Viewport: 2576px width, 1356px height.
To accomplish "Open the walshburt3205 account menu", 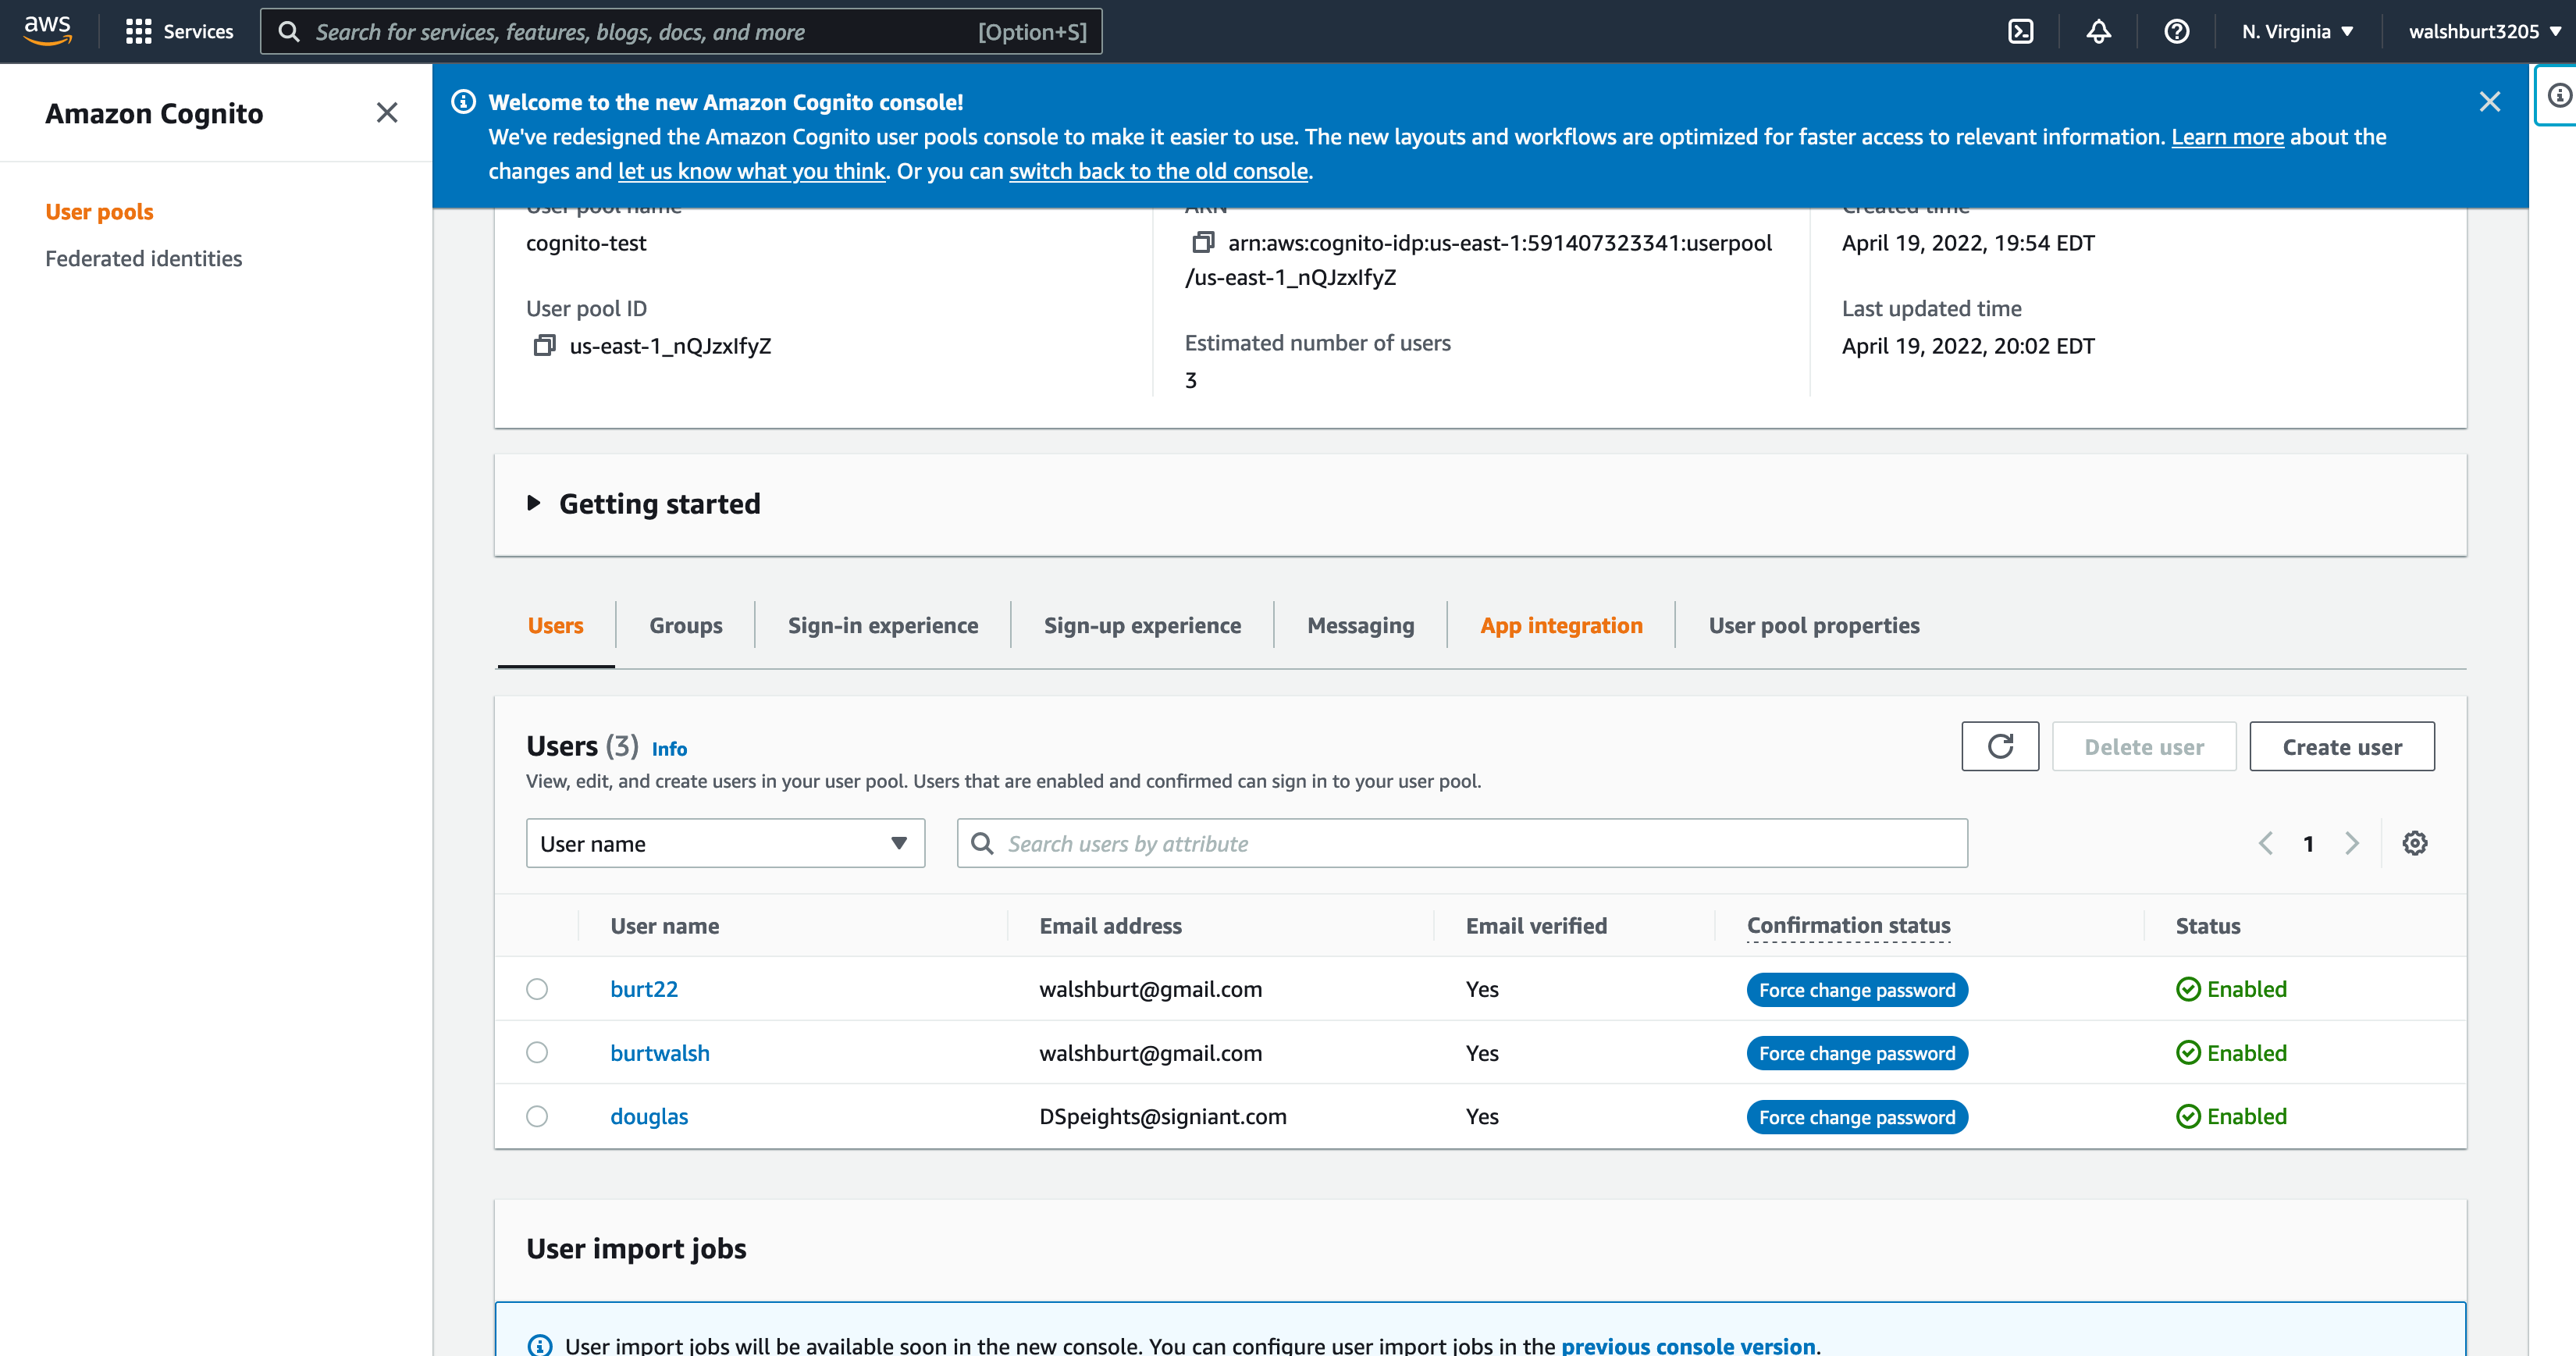I will (x=2485, y=31).
